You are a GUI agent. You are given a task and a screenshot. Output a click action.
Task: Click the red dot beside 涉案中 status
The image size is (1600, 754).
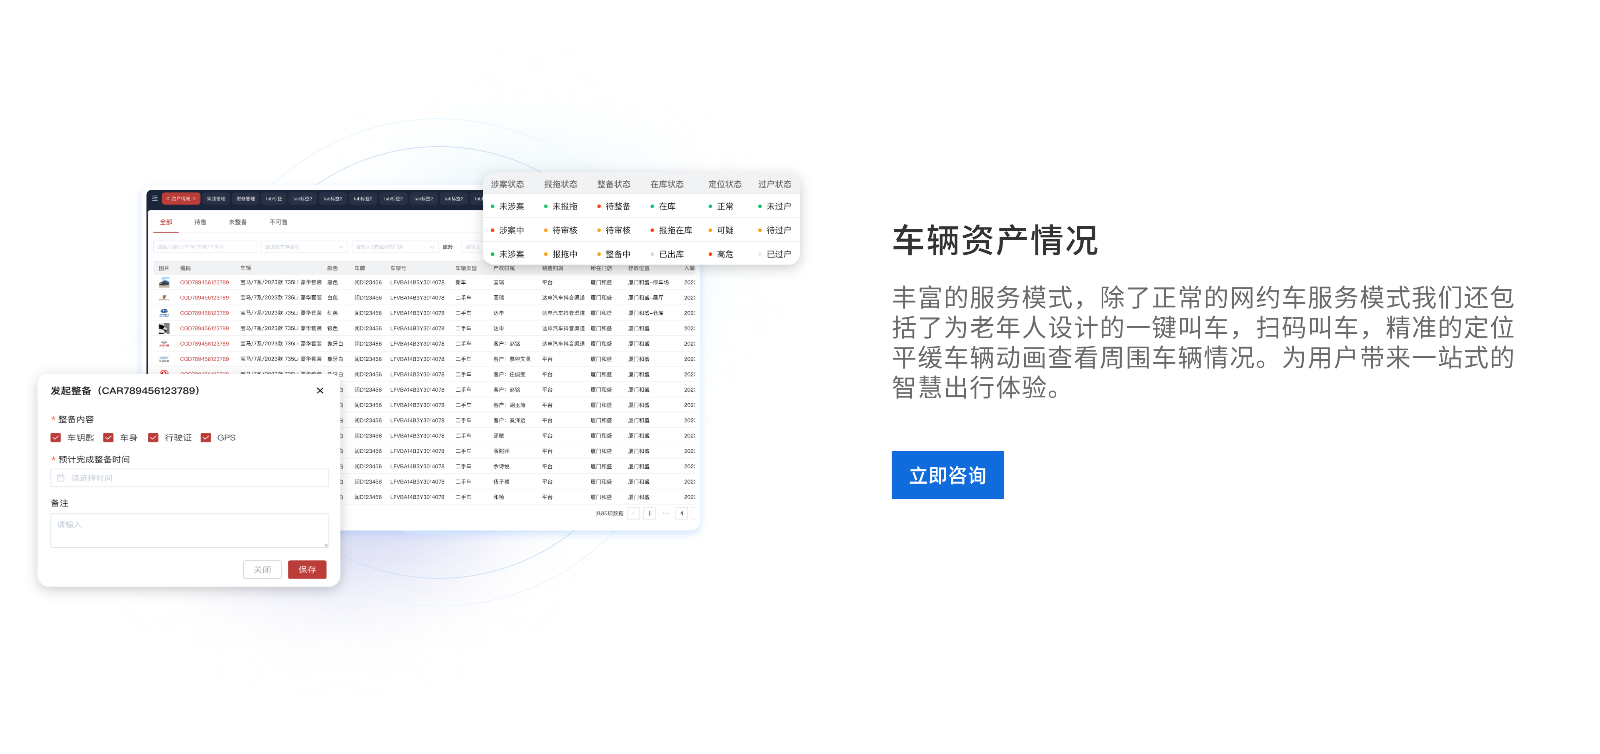[x=493, y=231]
